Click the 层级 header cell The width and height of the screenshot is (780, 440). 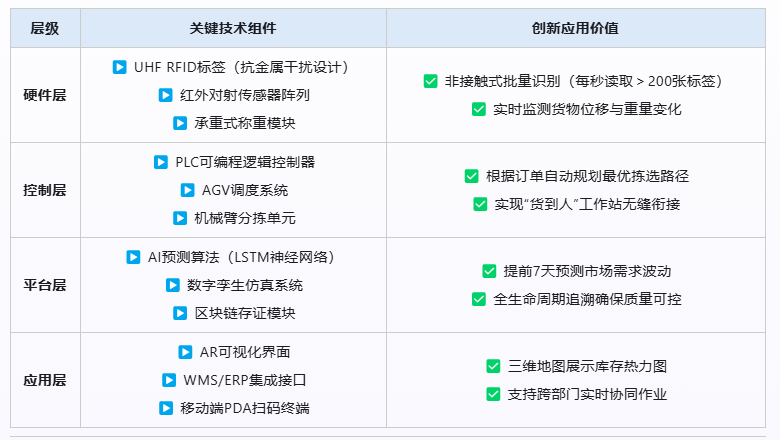(x=45, y=29)
